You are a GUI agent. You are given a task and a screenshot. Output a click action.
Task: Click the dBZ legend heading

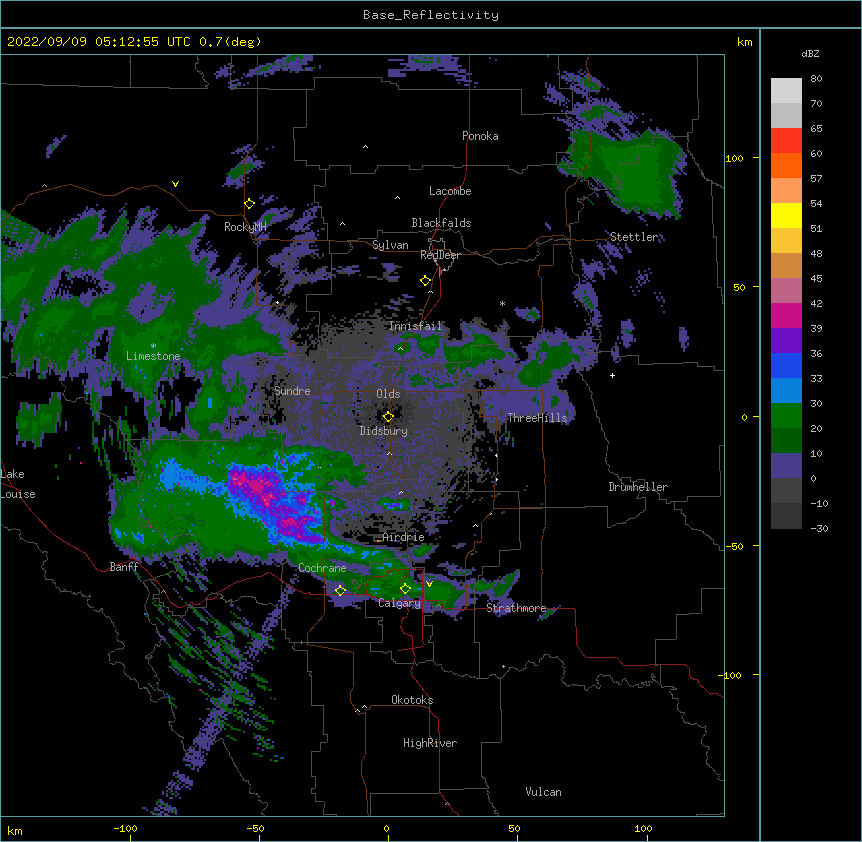tap(810, 53)
